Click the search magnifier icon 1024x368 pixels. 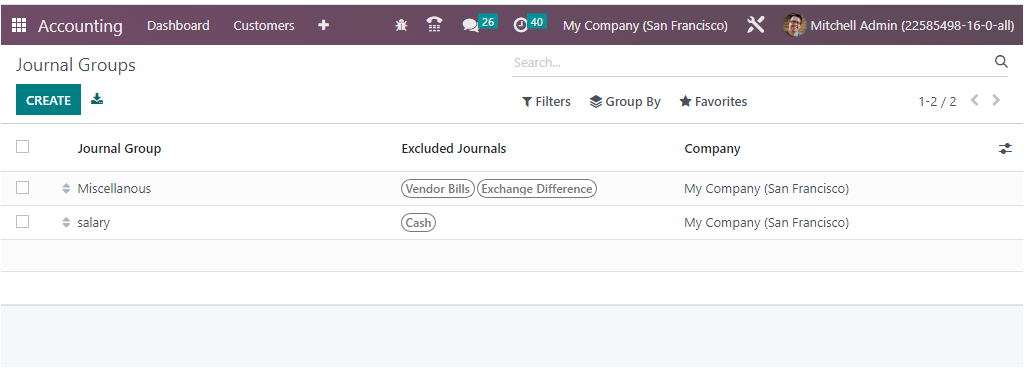[x=1000, y=62]
